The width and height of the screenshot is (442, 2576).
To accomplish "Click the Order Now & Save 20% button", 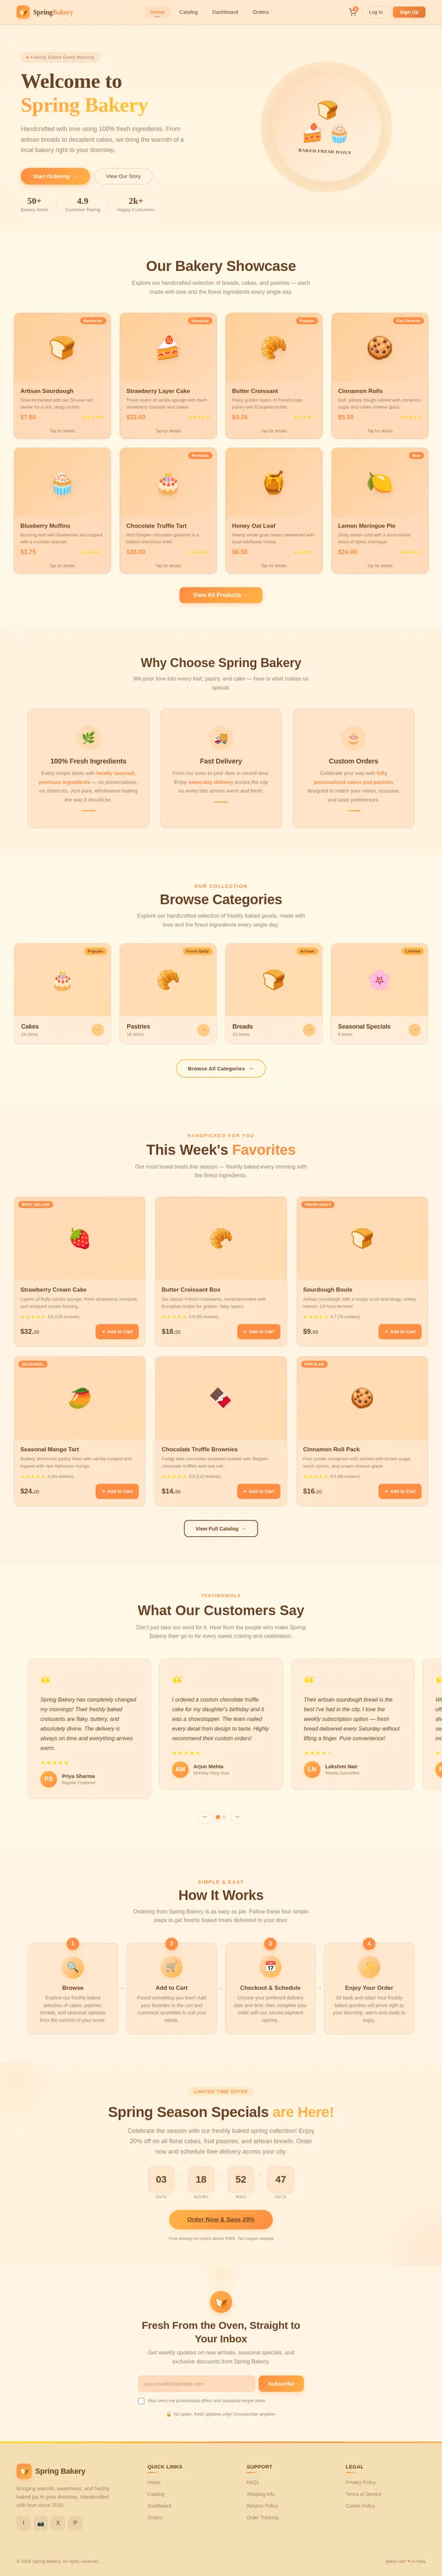I will tap(221, 2247).
